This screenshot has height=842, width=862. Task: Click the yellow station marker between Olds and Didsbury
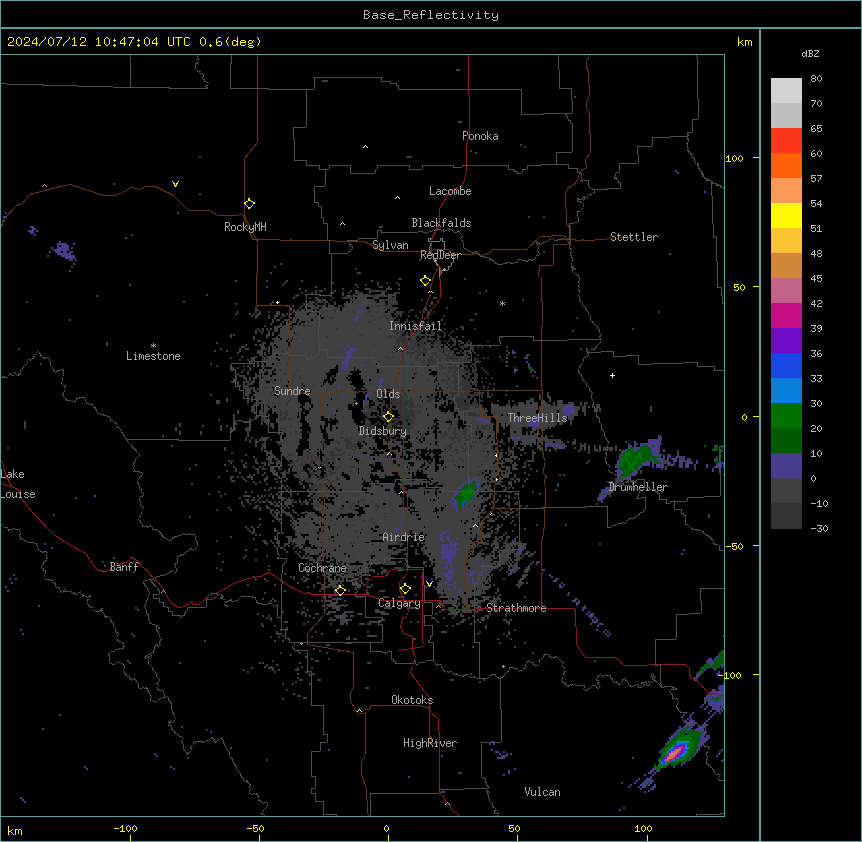coord(388,417)
